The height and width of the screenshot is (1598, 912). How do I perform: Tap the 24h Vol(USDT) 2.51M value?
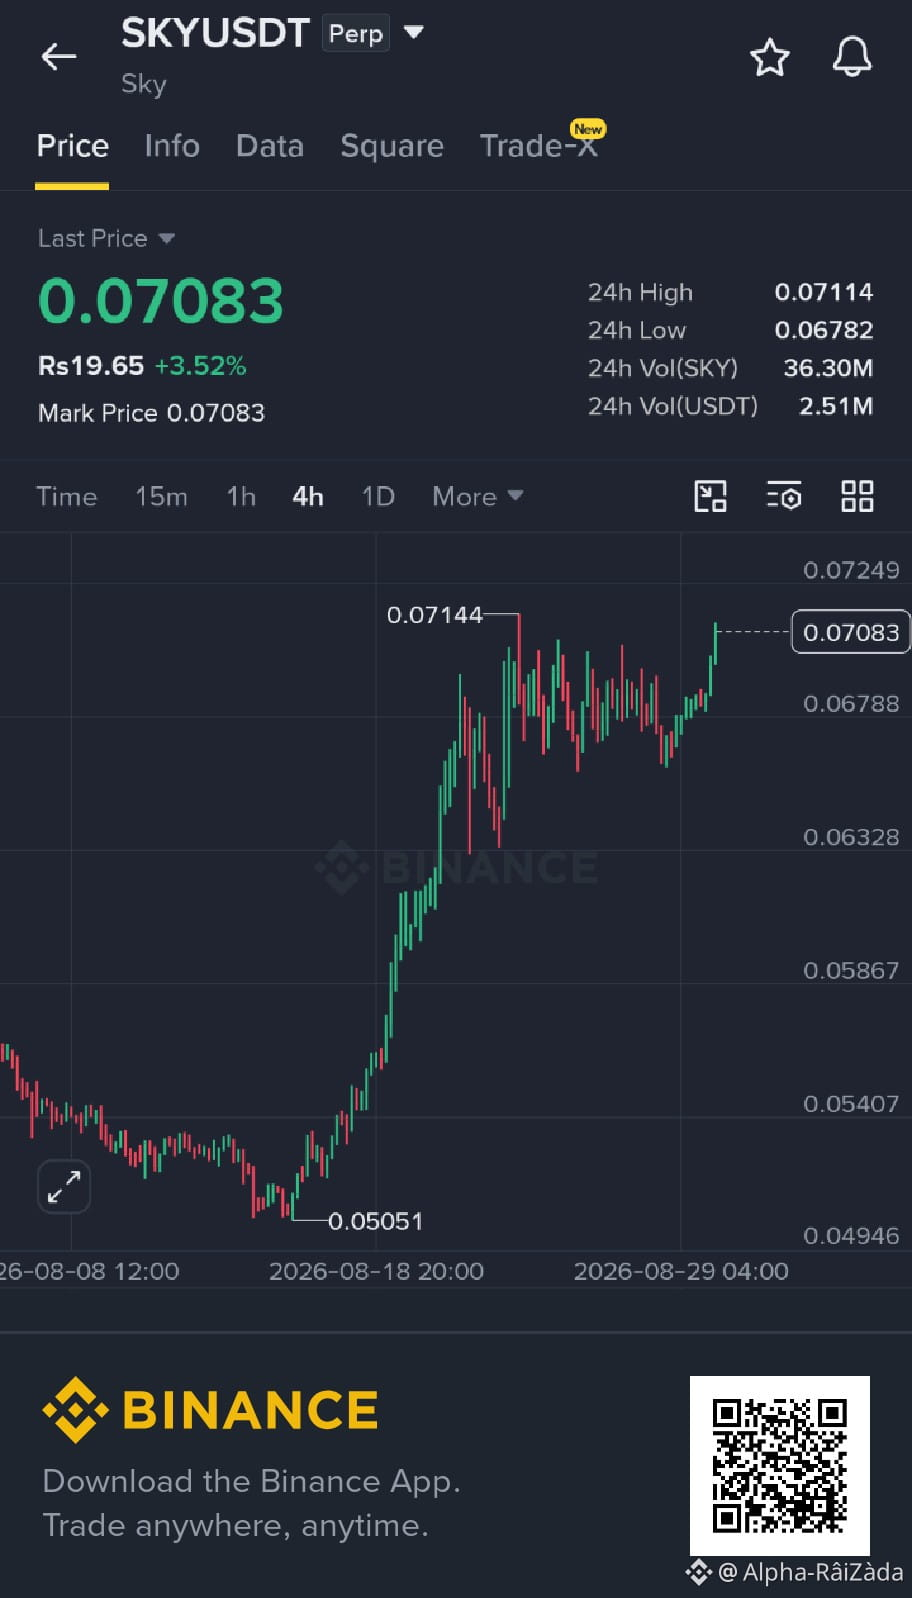tap(836, 406)
